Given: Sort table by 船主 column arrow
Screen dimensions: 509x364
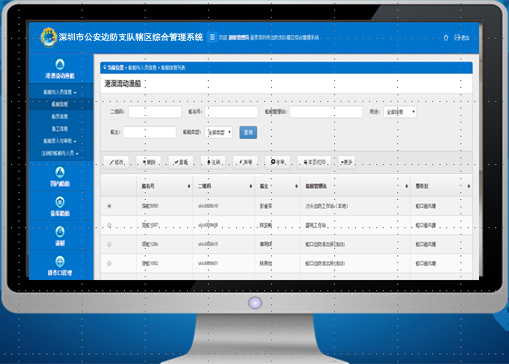Looking at the screenshot, I should (x=296, y=186).
